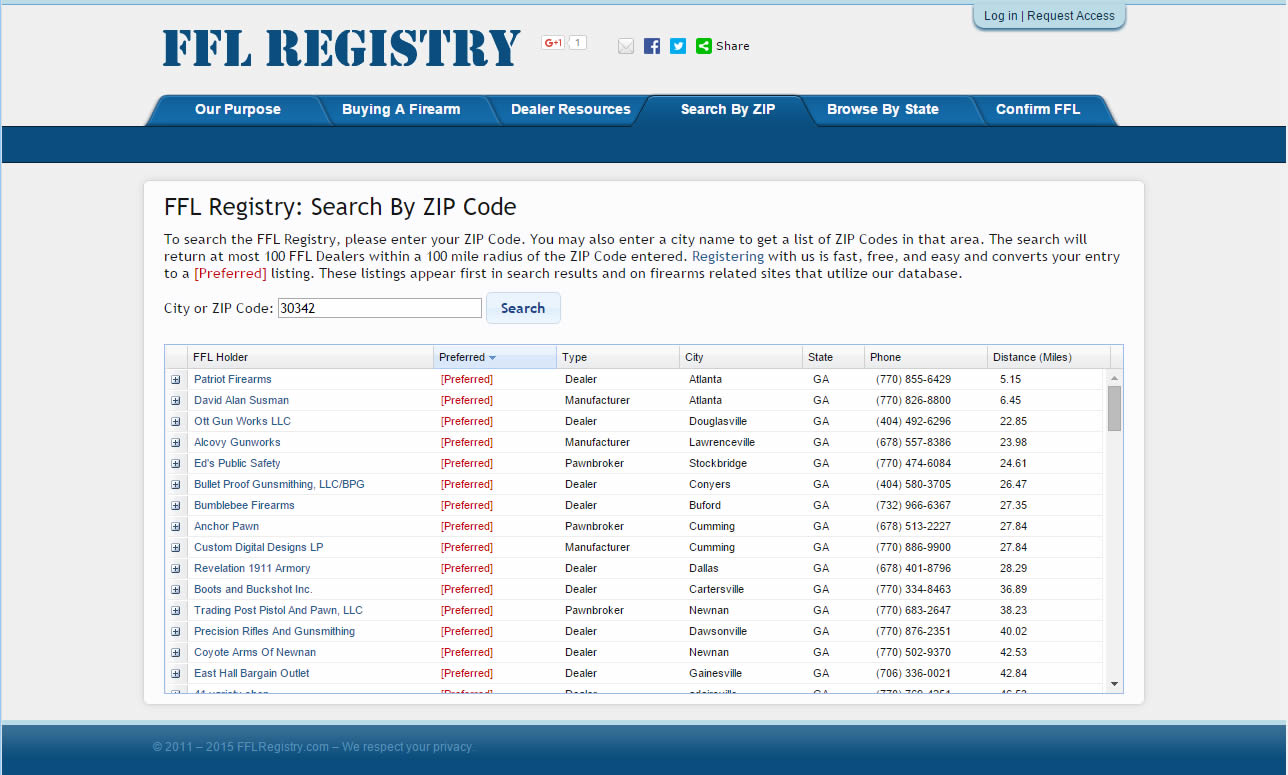Expand the Ed's Public Safety row

click(176, 464)
